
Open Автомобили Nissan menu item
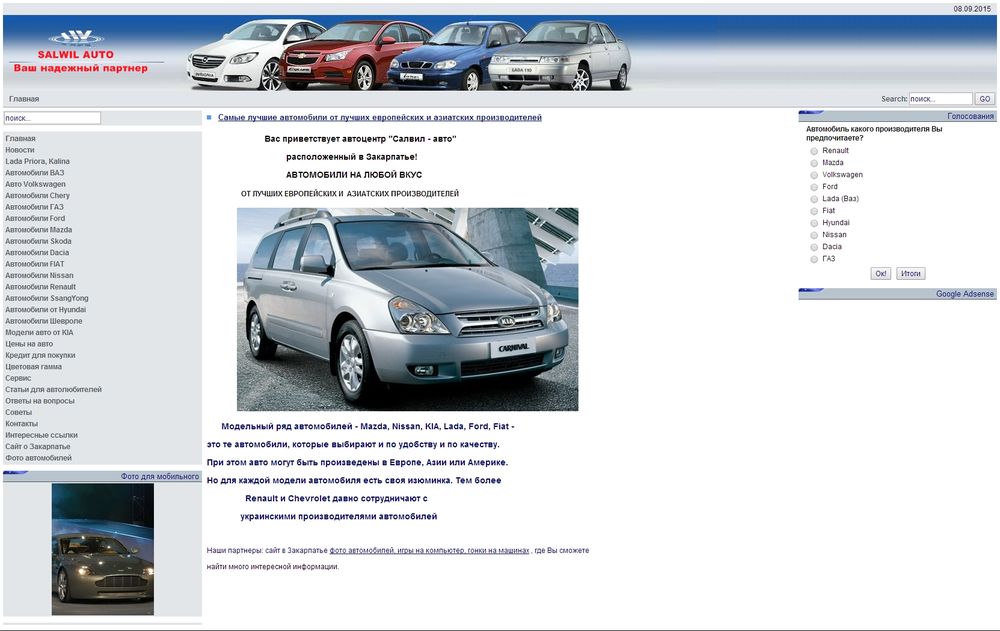(x=40, y=276)
